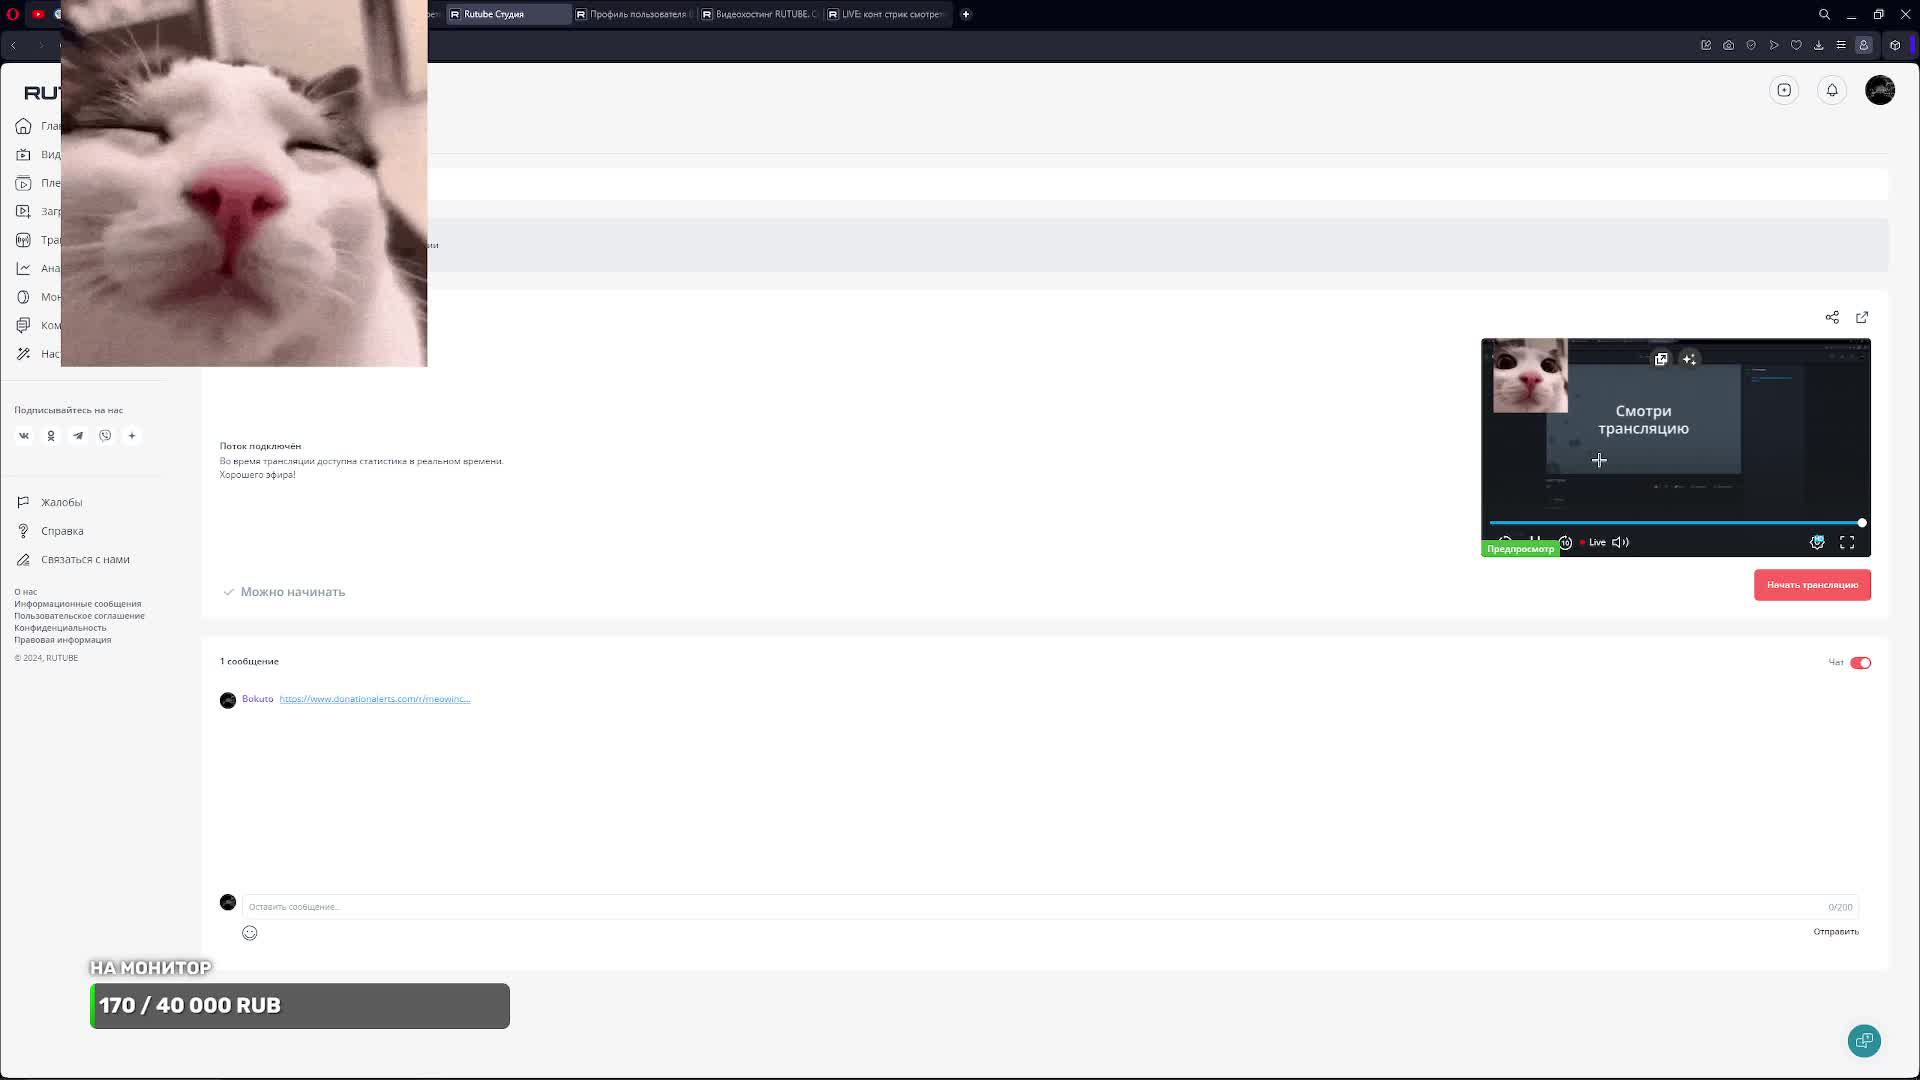The height and width of the screenshot is (1080, 1920).
Task: Jump to Live in preview player
Action: click(1593, 542)
